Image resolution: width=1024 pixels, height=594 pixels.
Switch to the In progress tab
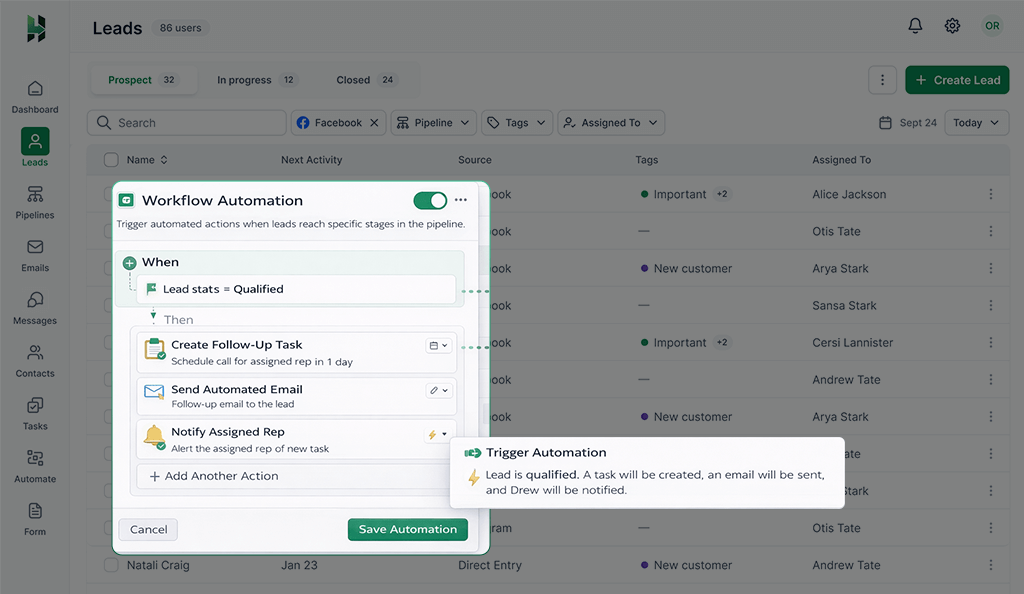248,79
